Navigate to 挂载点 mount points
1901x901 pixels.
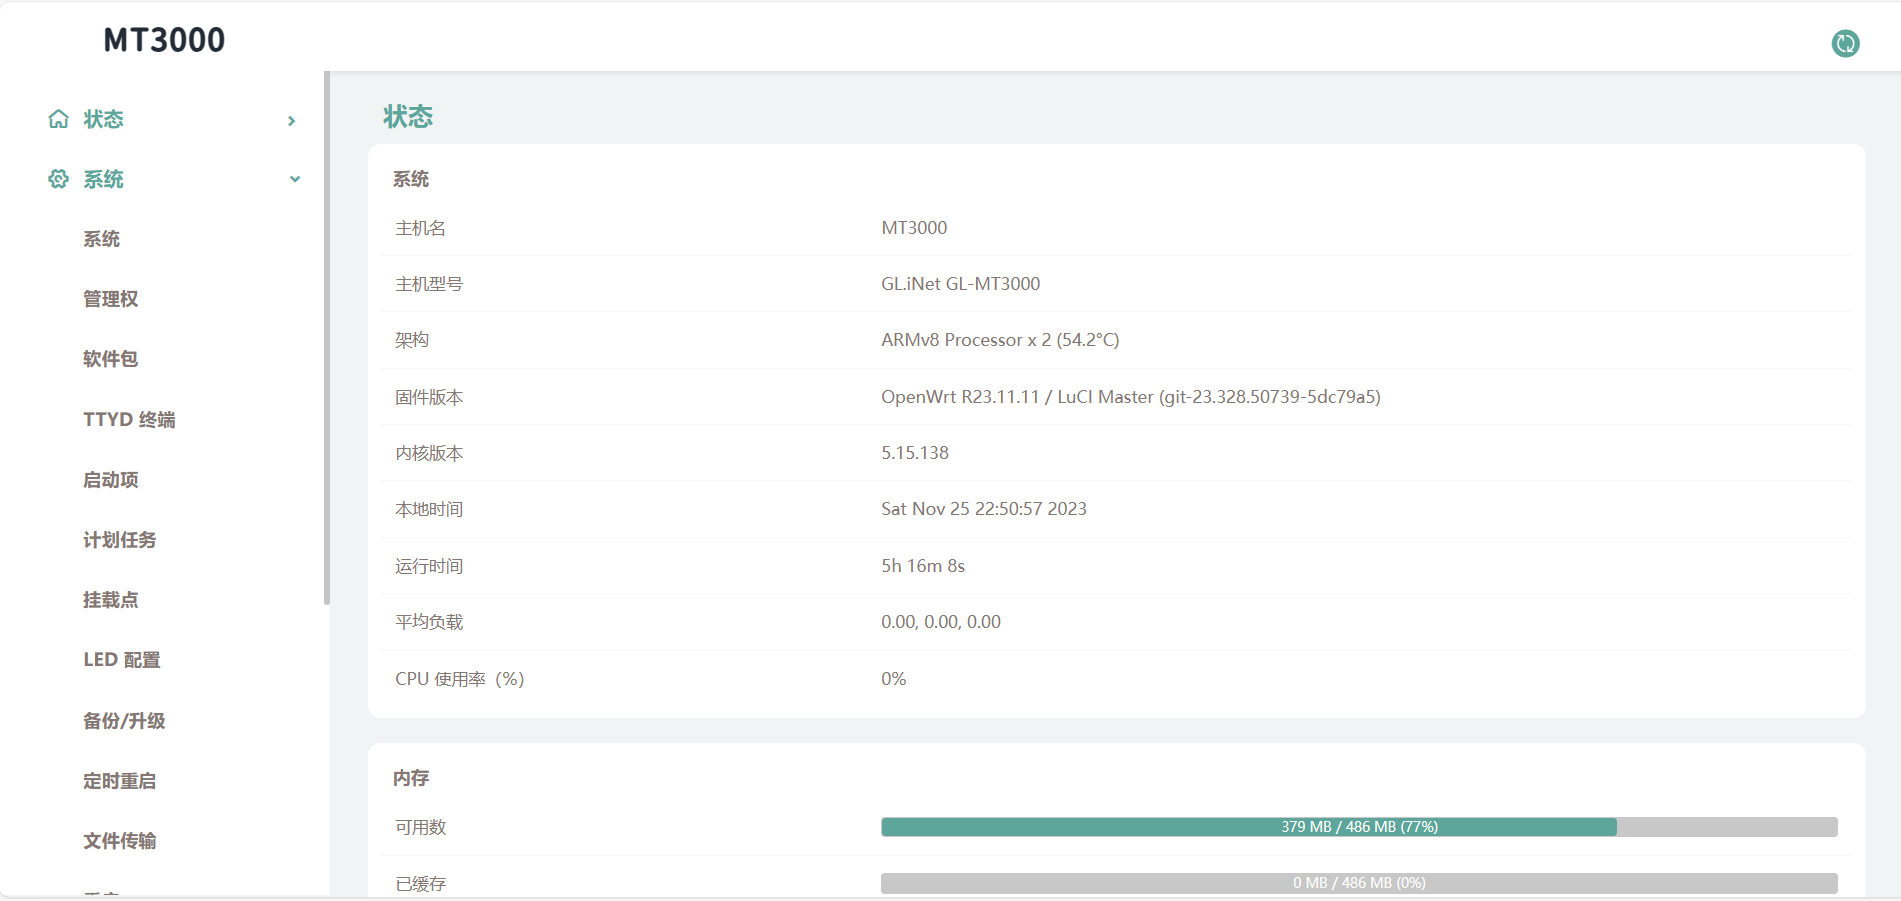click(x=110, y=600)
